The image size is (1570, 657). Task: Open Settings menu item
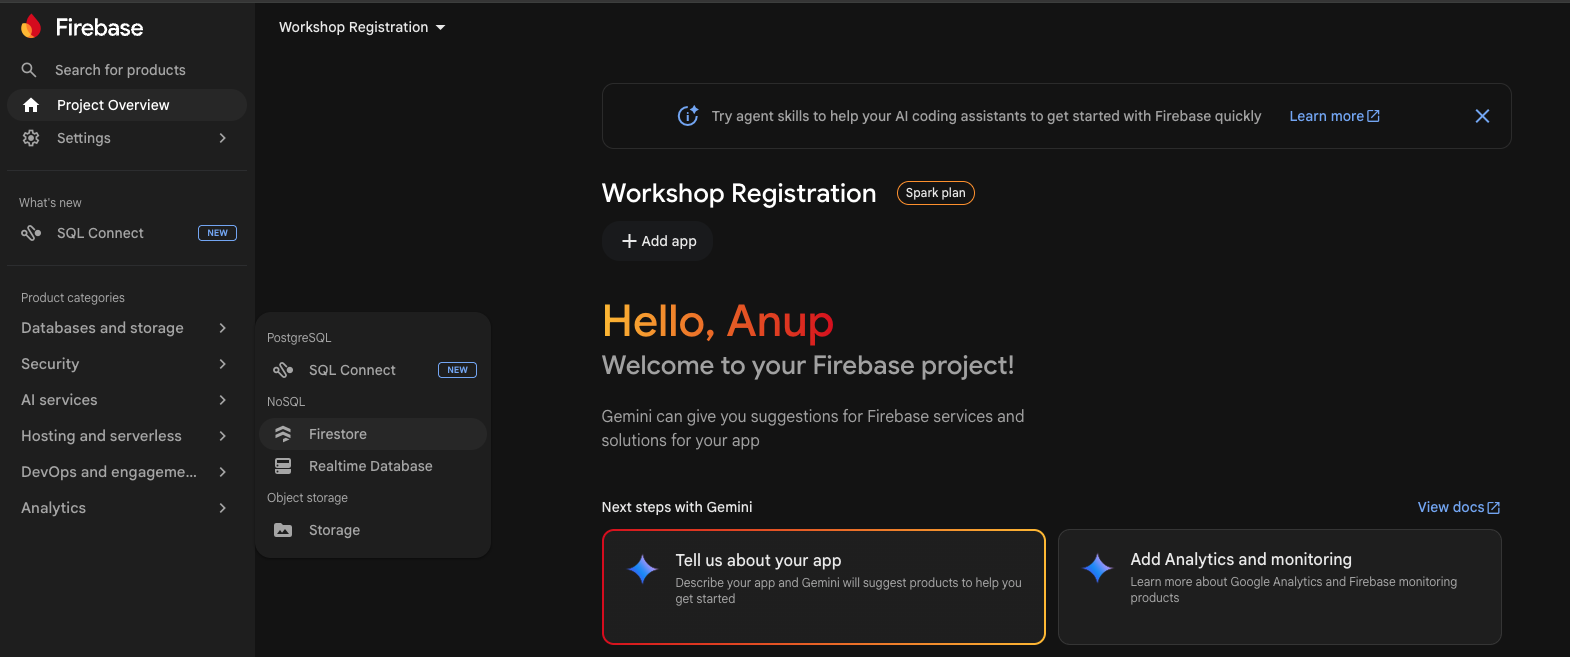(126, 138)
